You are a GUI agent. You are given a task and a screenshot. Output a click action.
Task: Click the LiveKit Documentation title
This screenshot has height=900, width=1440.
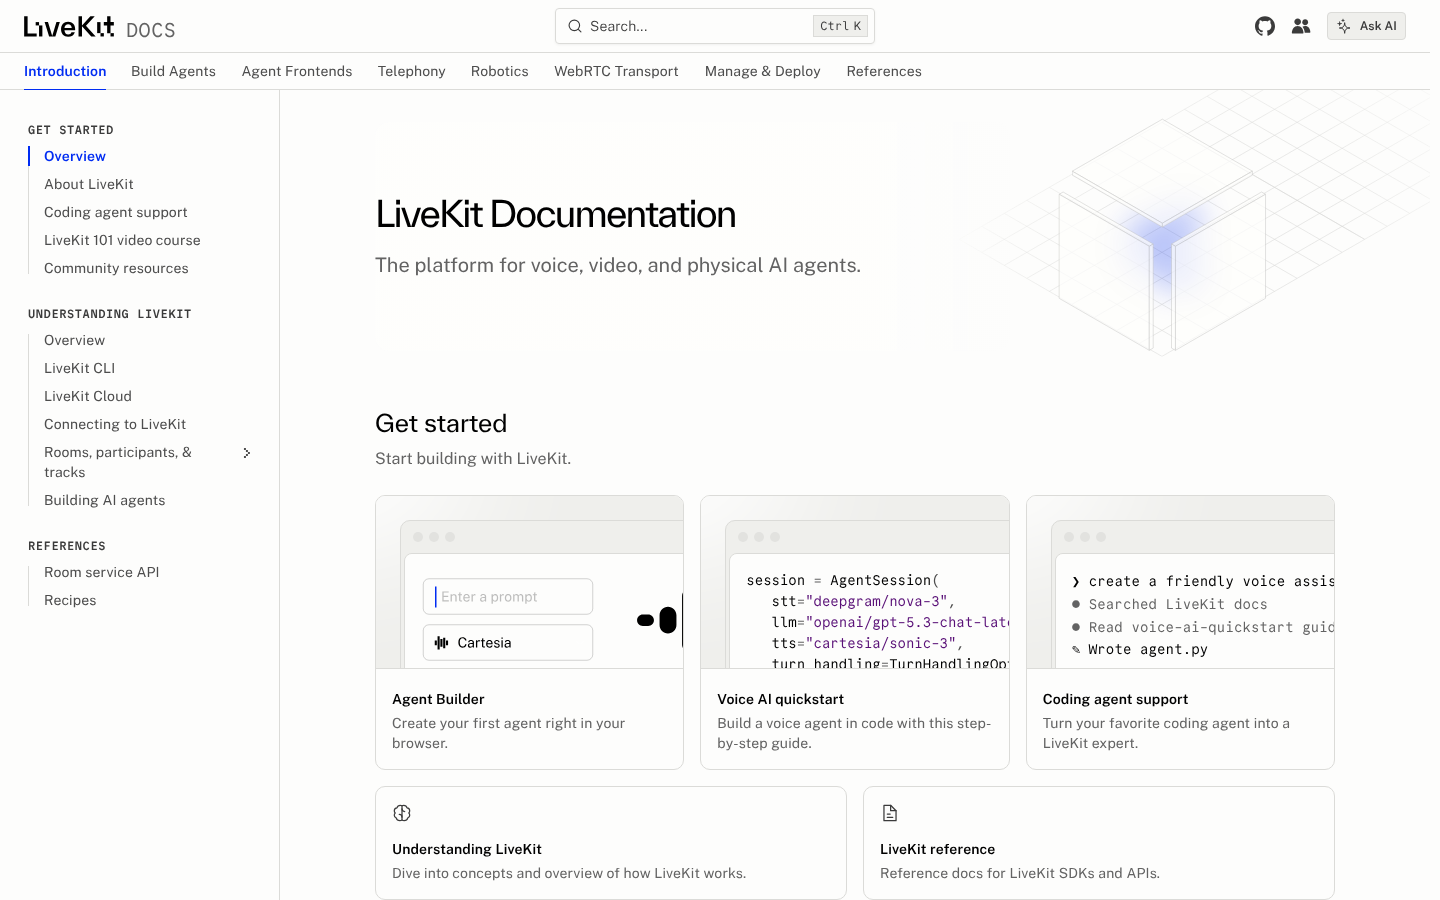[555, 214]
